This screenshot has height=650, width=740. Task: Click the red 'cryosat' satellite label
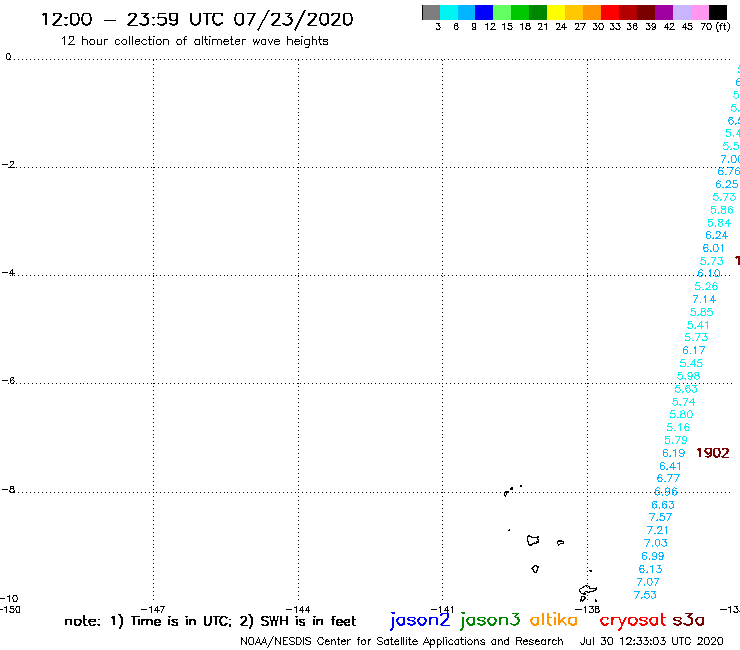633,621
